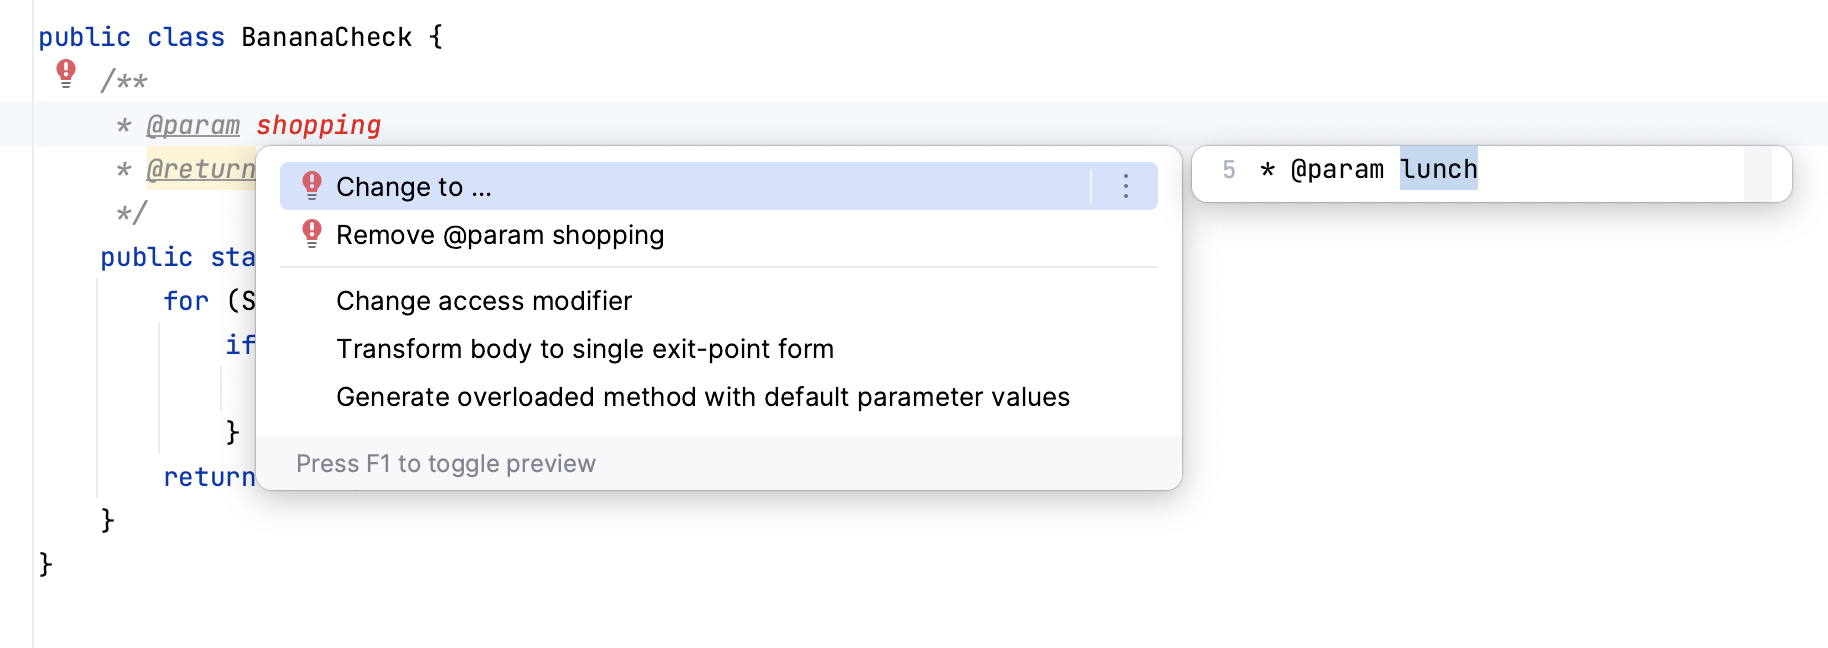Choose Remove @param shopping
This screenshot has width=1828, height=648.
coord(500,235)
